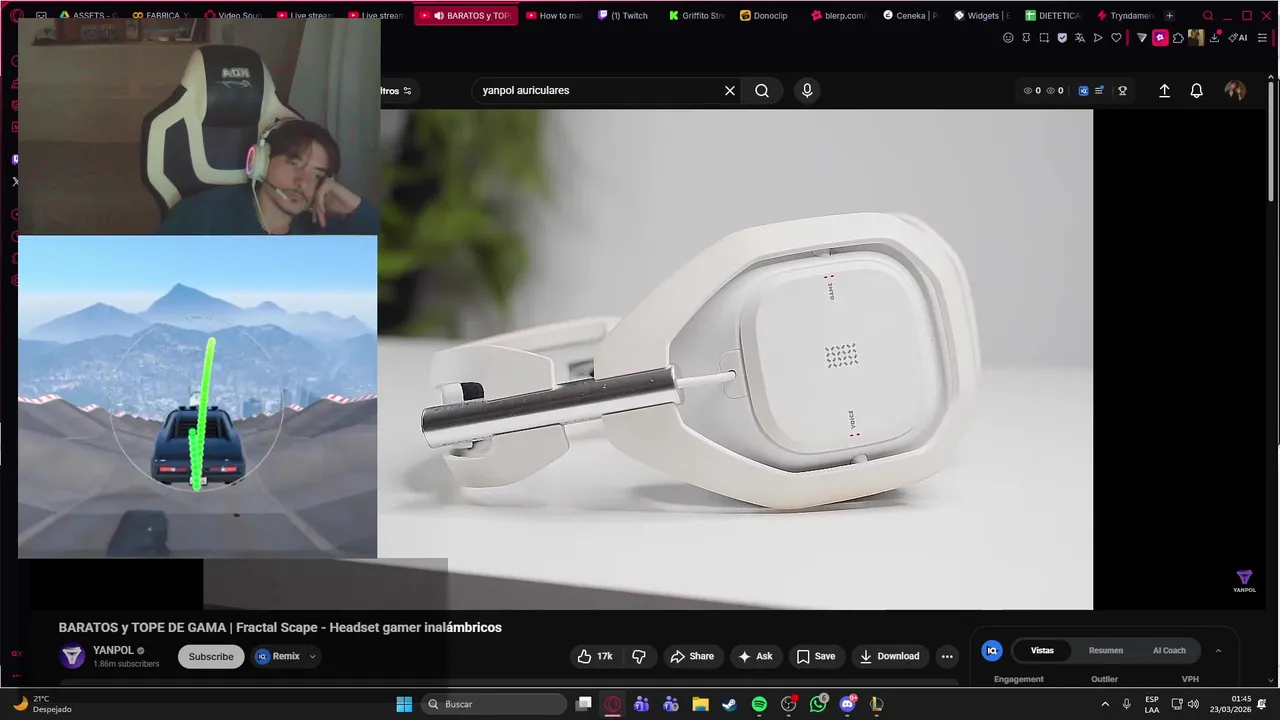Open the weather widget showing 21°C Despejado
Screen dimensions: 1280x720
(42, 704)
